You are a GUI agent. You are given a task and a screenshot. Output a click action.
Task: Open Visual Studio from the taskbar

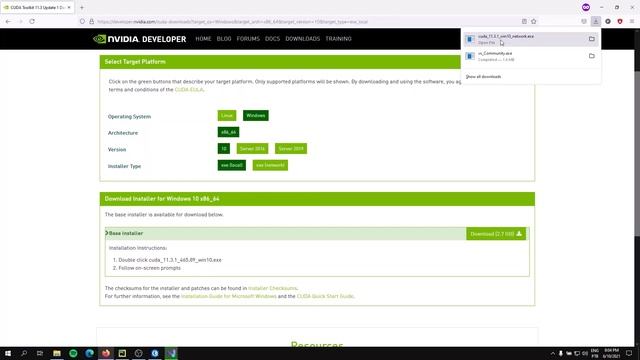[x=171, y=353]
